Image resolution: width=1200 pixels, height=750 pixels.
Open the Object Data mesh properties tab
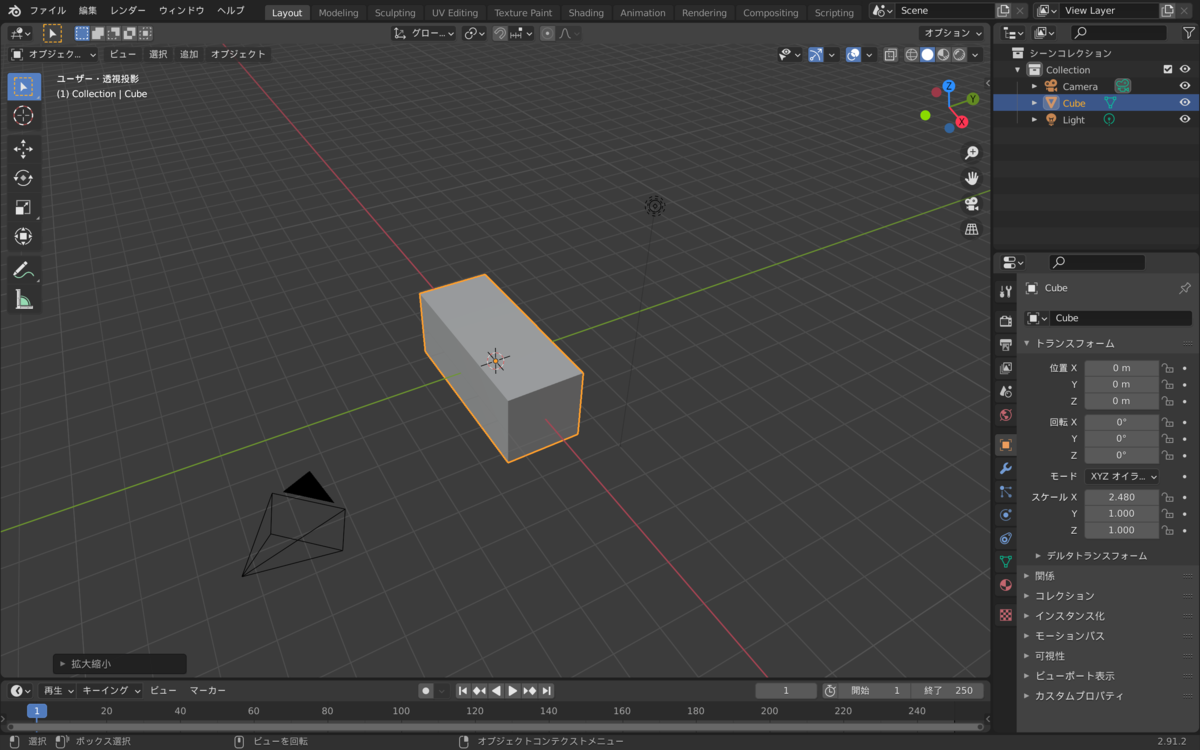tap(1006, 562)
